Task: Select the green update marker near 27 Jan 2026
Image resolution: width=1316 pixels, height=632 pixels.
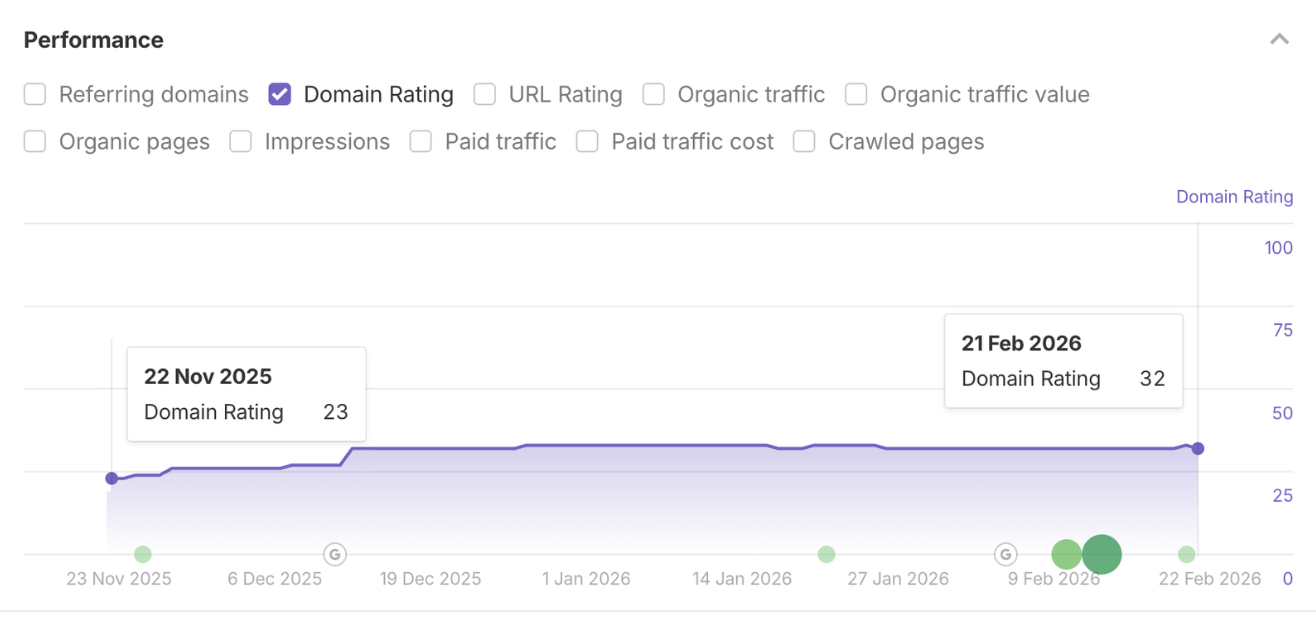Action: pos(826,553)
